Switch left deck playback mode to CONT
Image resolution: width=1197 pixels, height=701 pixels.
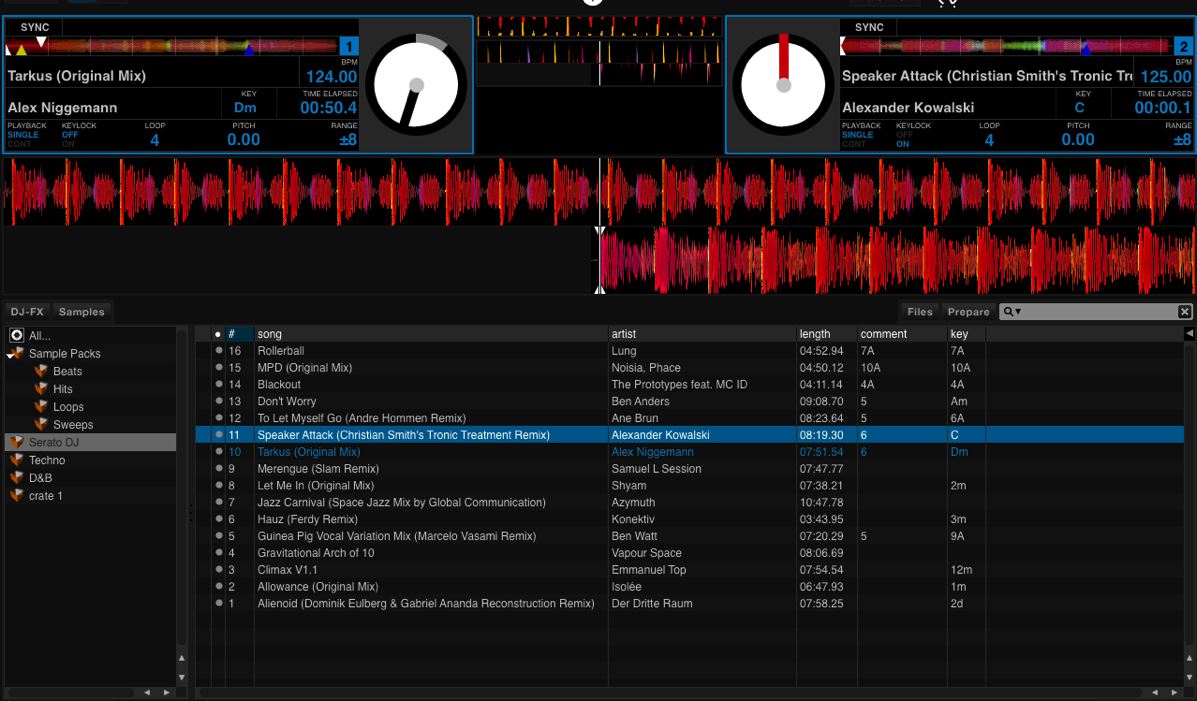pos(19,144)
